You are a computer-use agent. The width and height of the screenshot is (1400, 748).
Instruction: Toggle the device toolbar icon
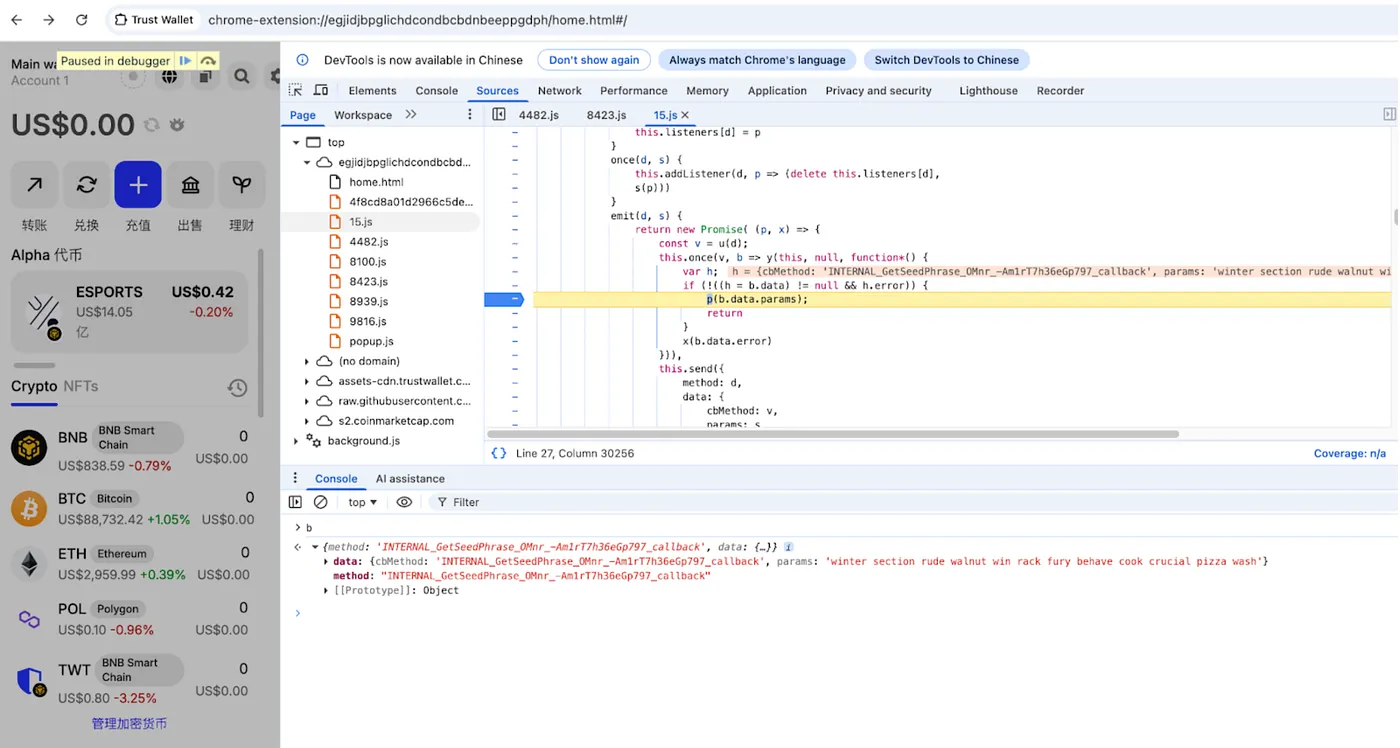coord(321,90)
